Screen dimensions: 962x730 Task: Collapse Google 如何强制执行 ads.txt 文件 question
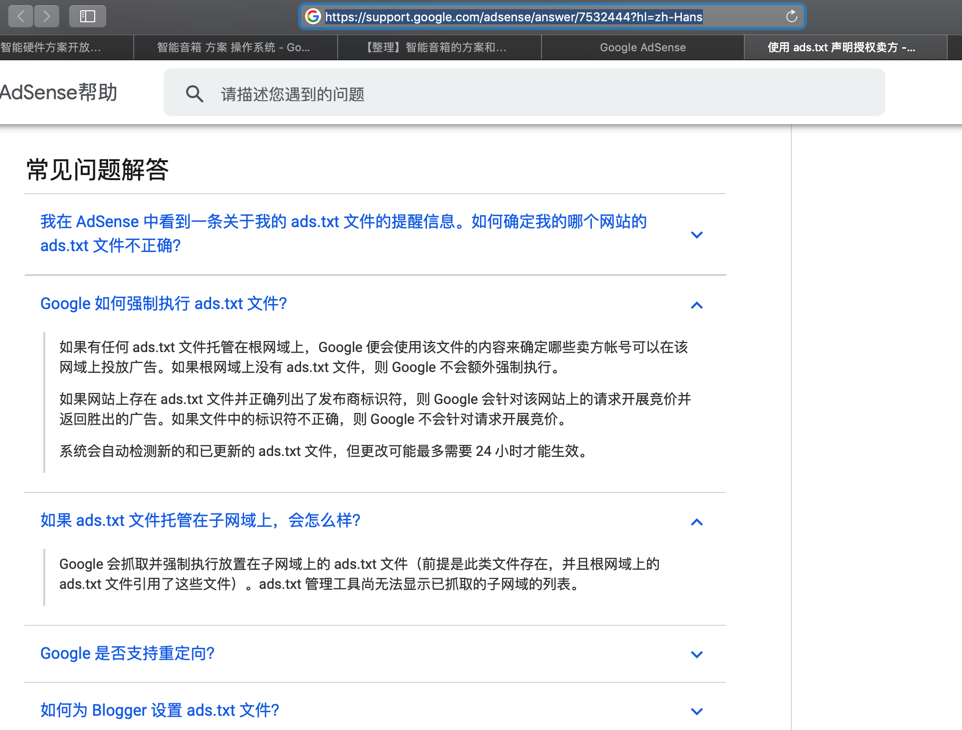[164, 304]
